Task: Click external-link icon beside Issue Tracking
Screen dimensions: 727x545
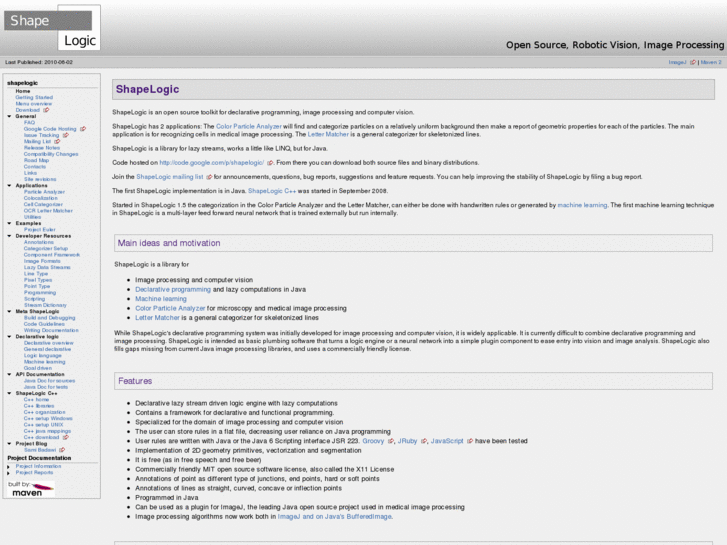Action: [x=66, y=135]
